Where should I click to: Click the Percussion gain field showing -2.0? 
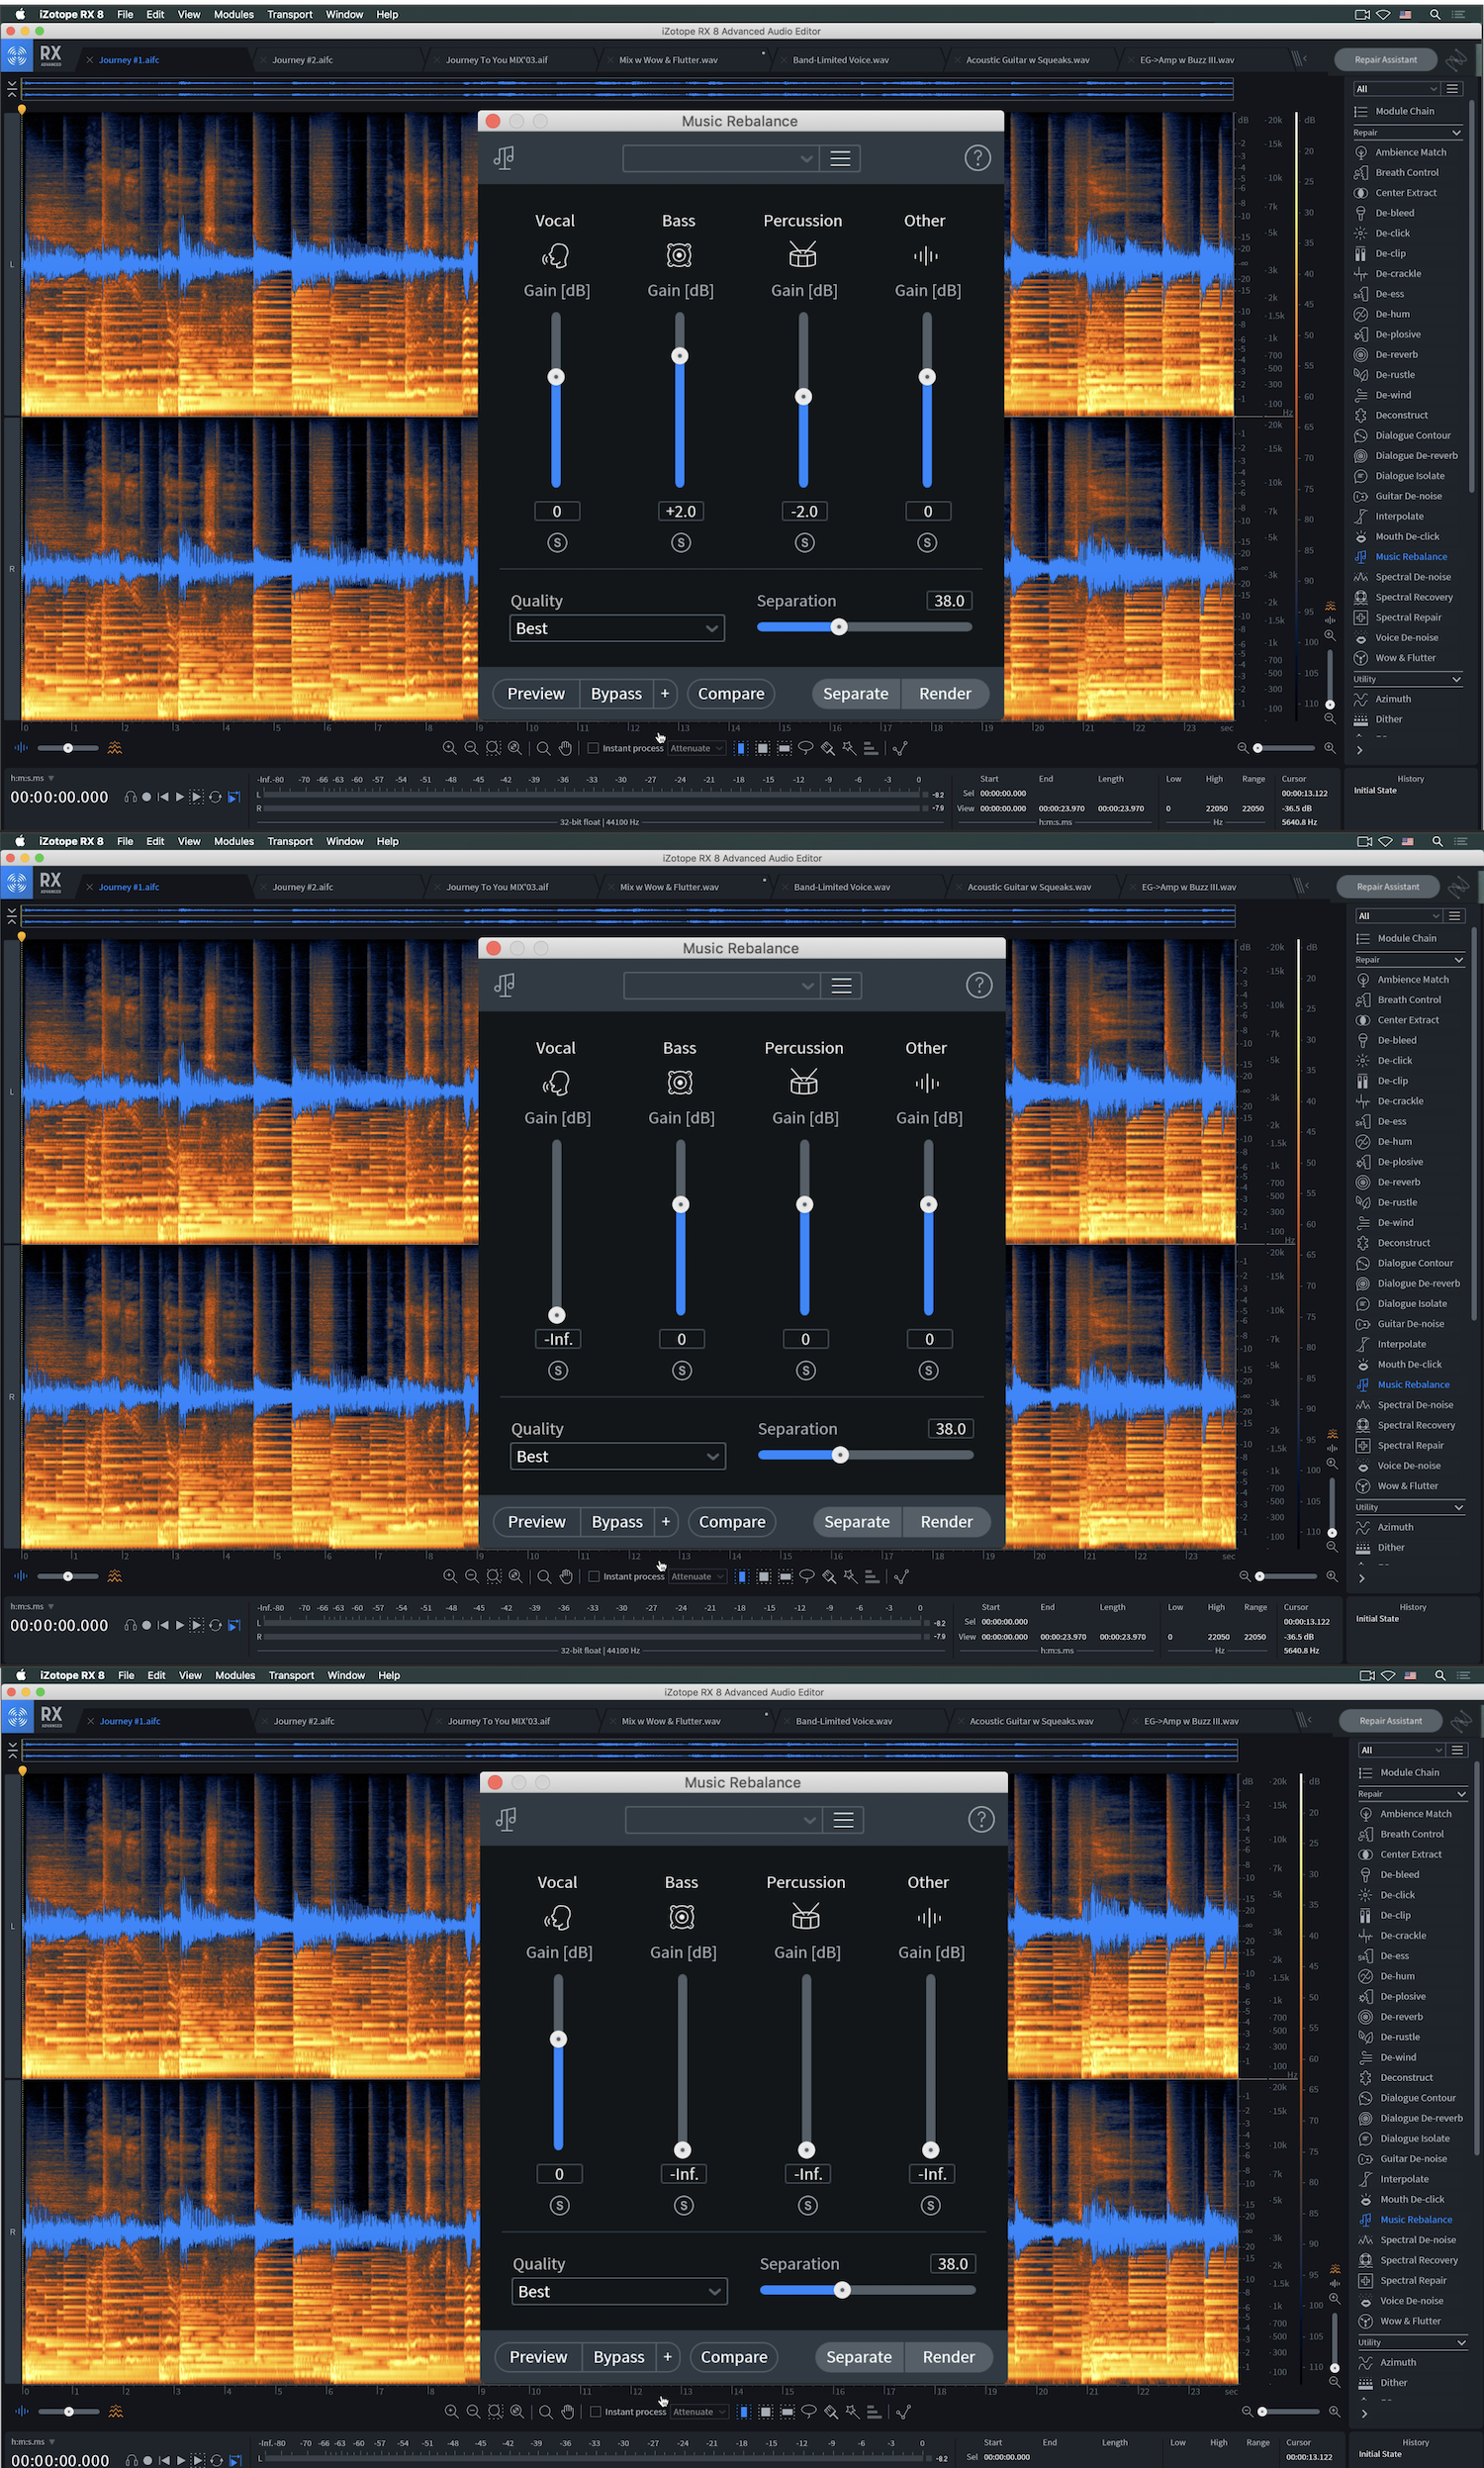[805, 511]
